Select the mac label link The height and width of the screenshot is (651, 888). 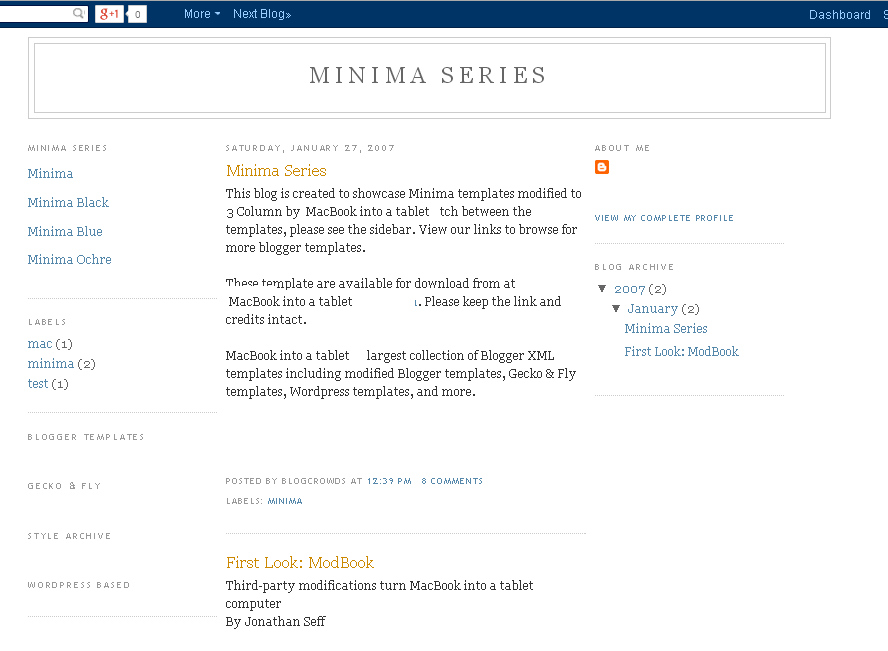40,344
